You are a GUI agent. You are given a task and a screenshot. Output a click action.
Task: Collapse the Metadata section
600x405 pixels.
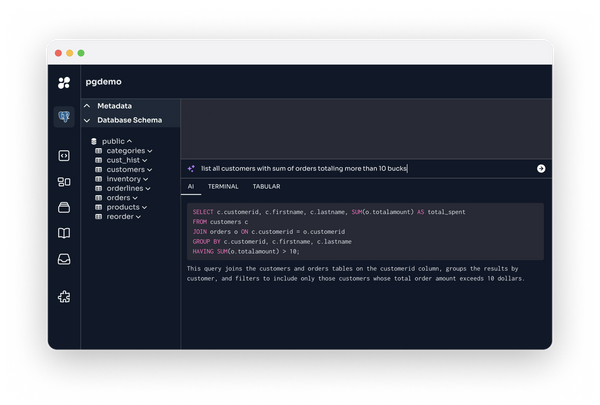point(87,106)
